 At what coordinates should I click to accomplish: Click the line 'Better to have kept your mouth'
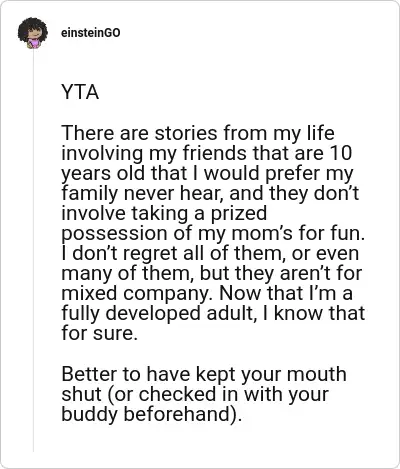coord(204,374)
